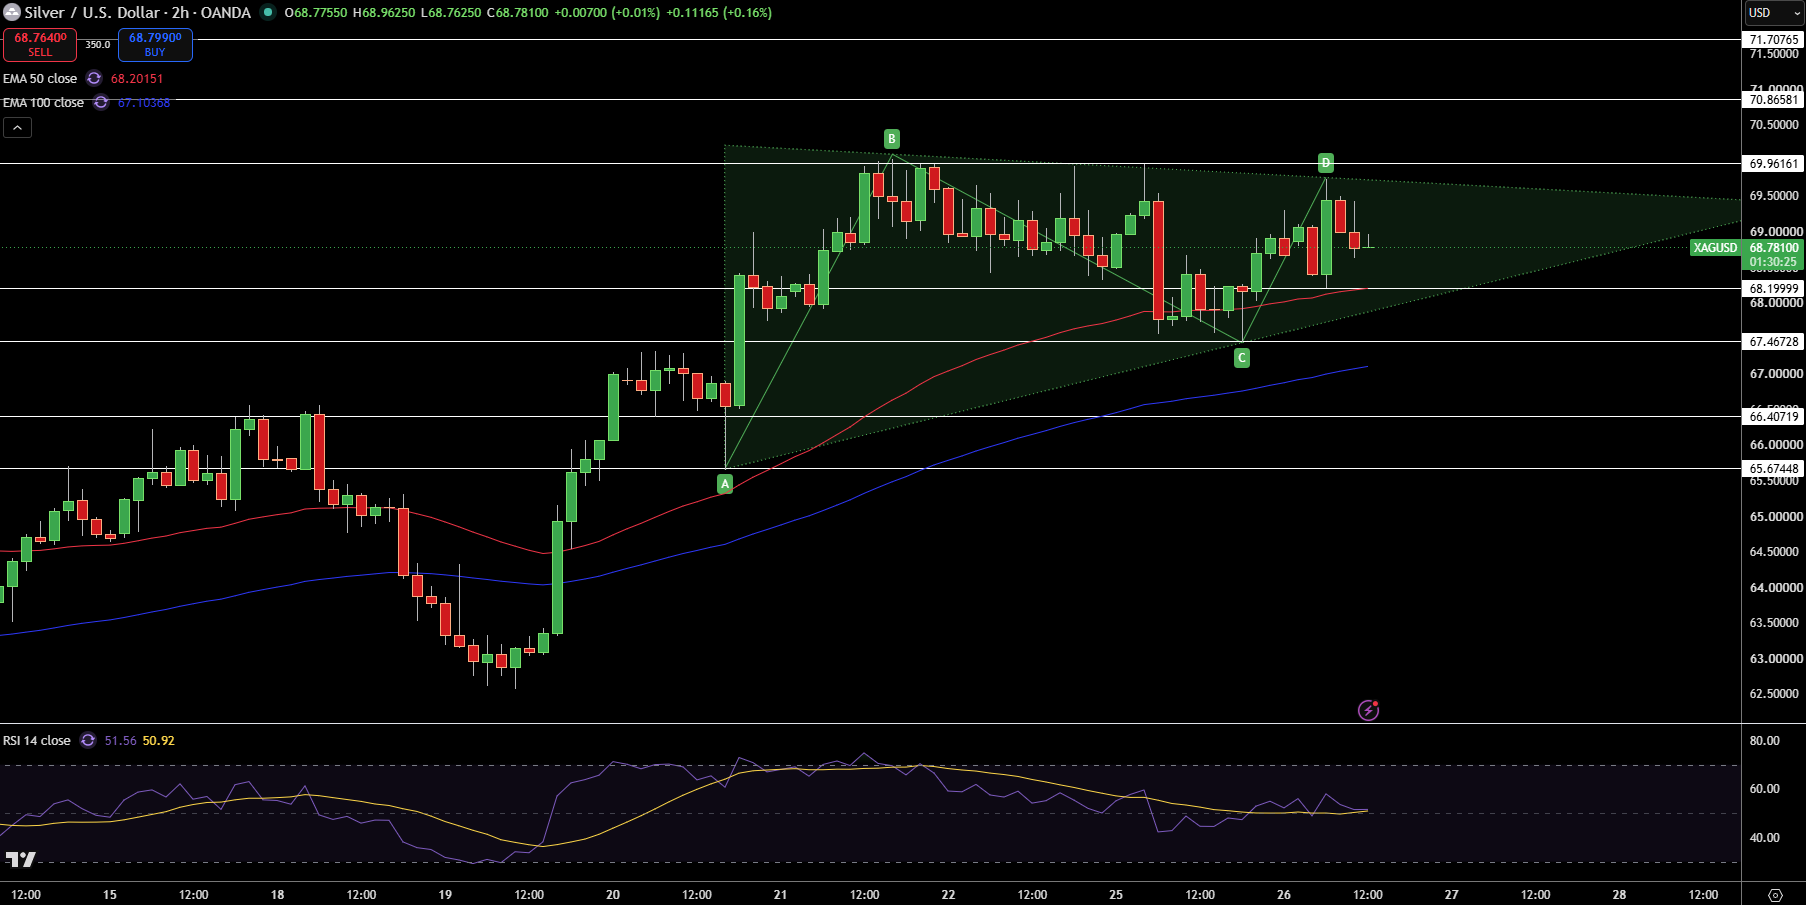Click the RSI 14 refresh icon
The image size is (1806, 905).
pyautogui.click(x=88, y=740)
